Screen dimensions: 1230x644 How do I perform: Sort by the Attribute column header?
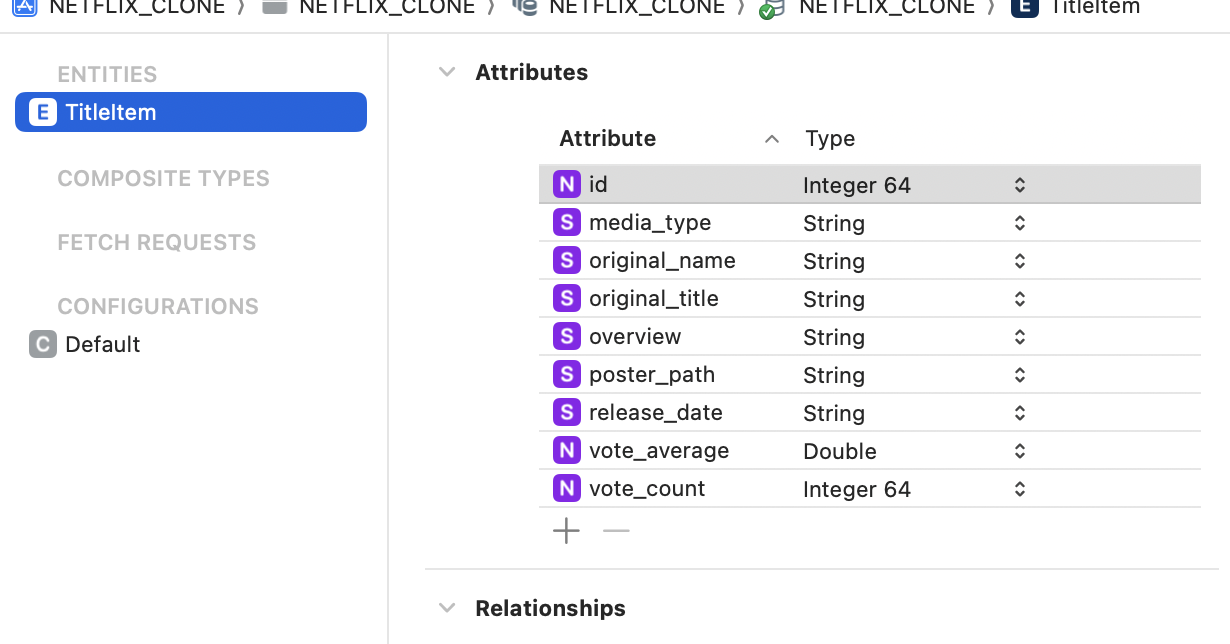607,139
